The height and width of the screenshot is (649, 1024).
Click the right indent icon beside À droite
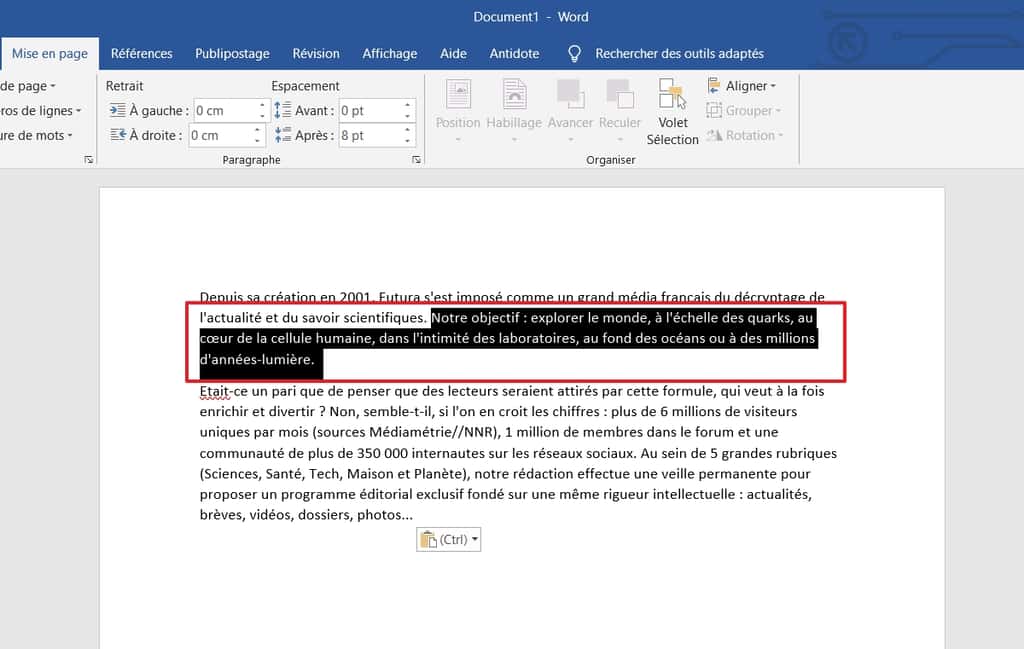[x=118, y=135]
